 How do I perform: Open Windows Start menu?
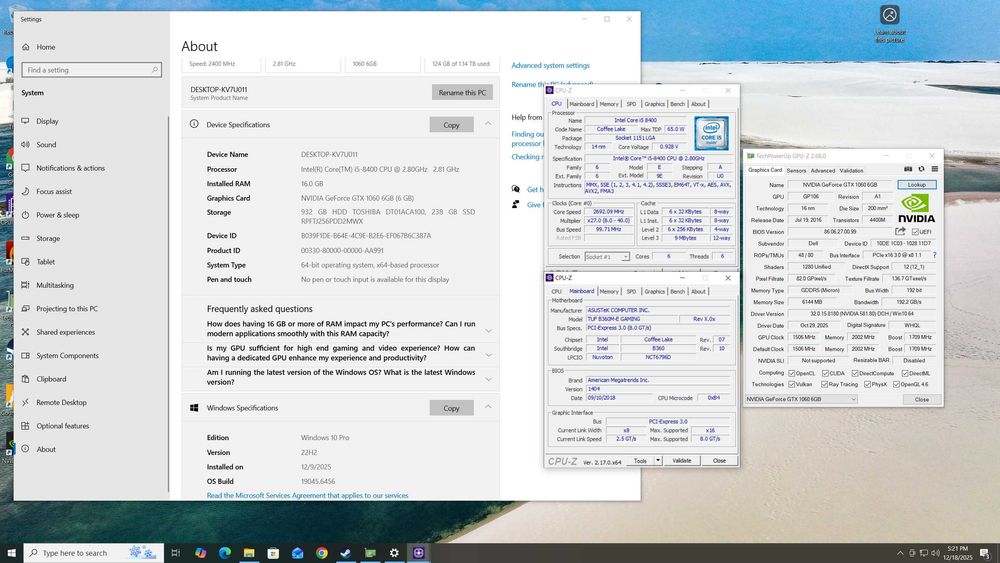point(11,553)
